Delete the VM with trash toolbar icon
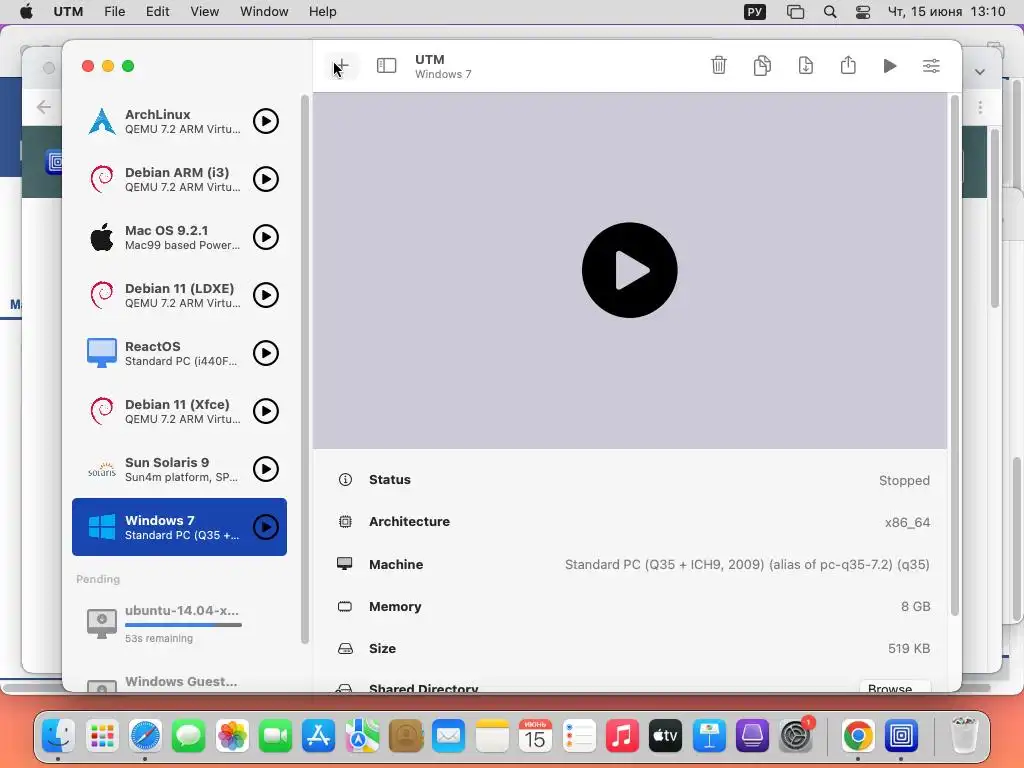The image size is (1024, 768). tap(718, 65)
